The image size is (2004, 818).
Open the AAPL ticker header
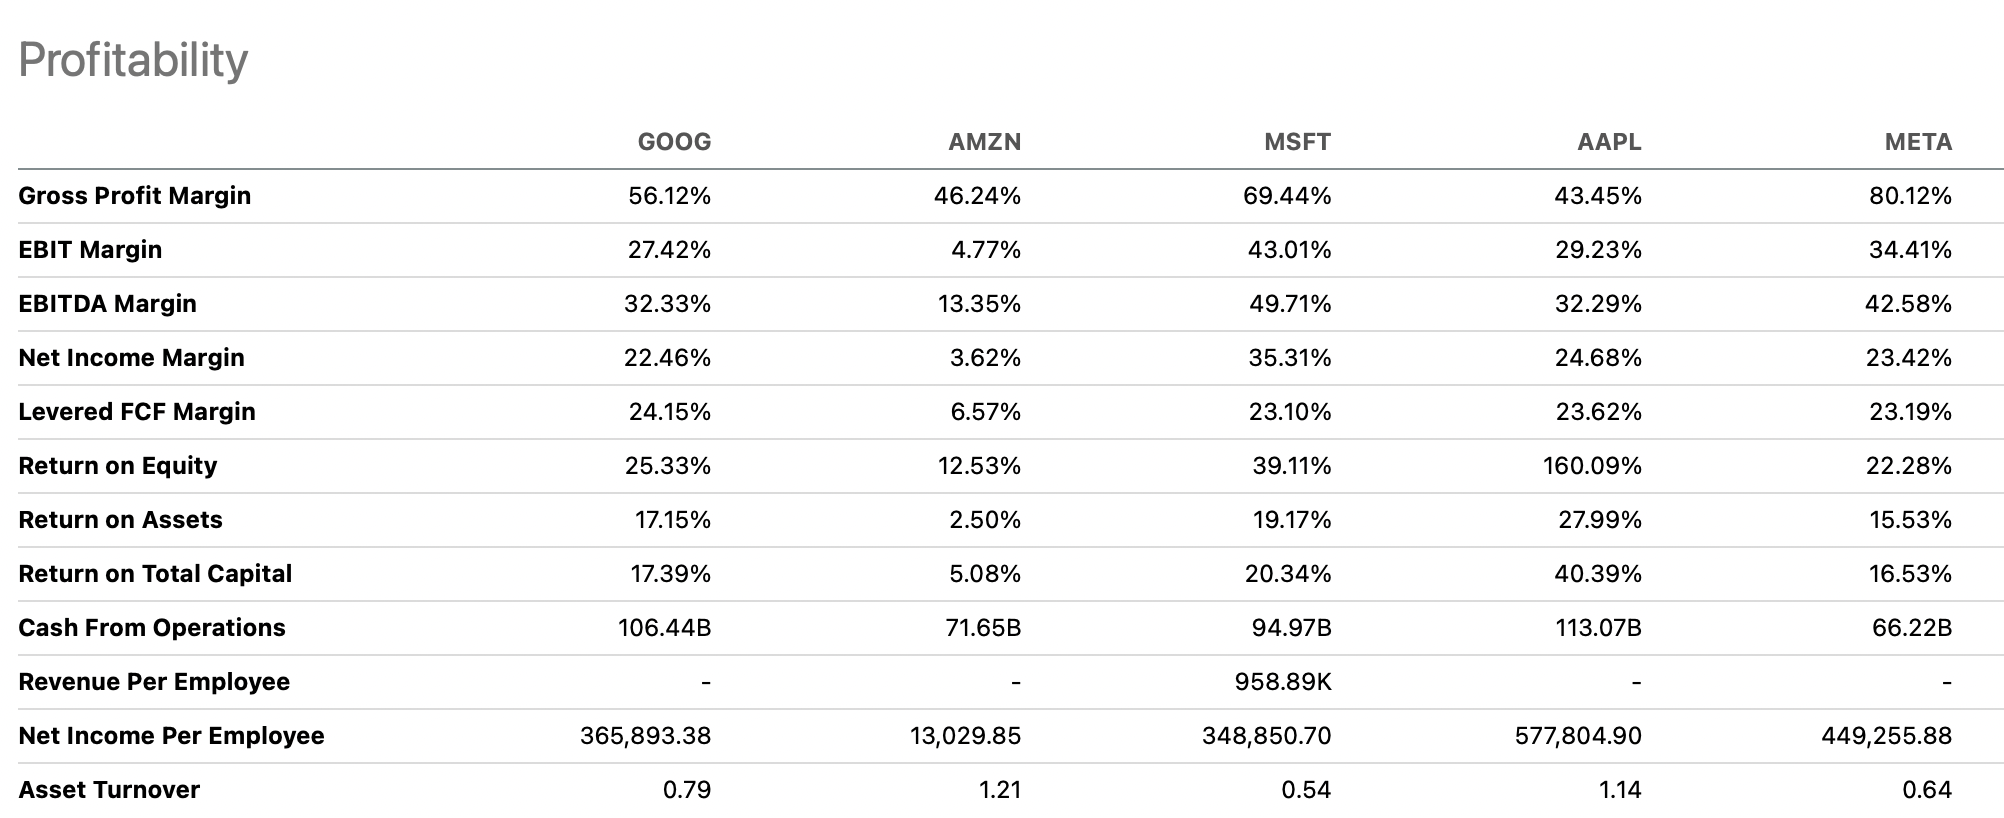[1609, 142]
